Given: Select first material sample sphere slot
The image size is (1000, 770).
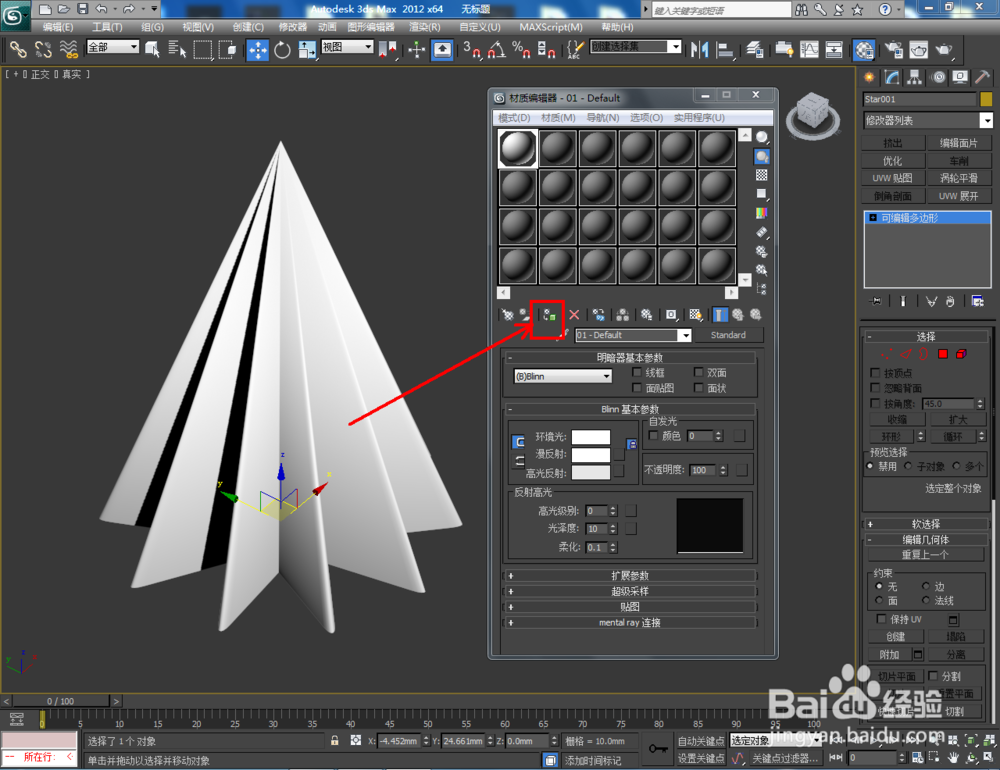Looking at the screenshot, I should pos(517,149).
